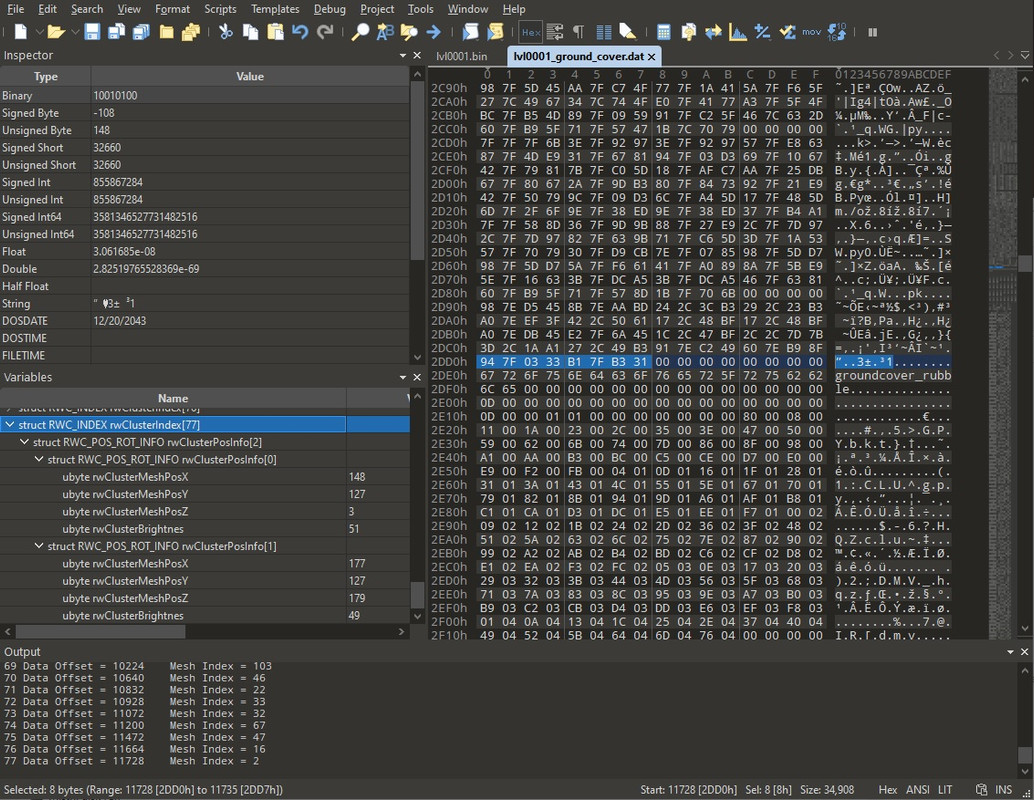Toggle whitespace display with pilcrow icon

(x=578, y=32)
